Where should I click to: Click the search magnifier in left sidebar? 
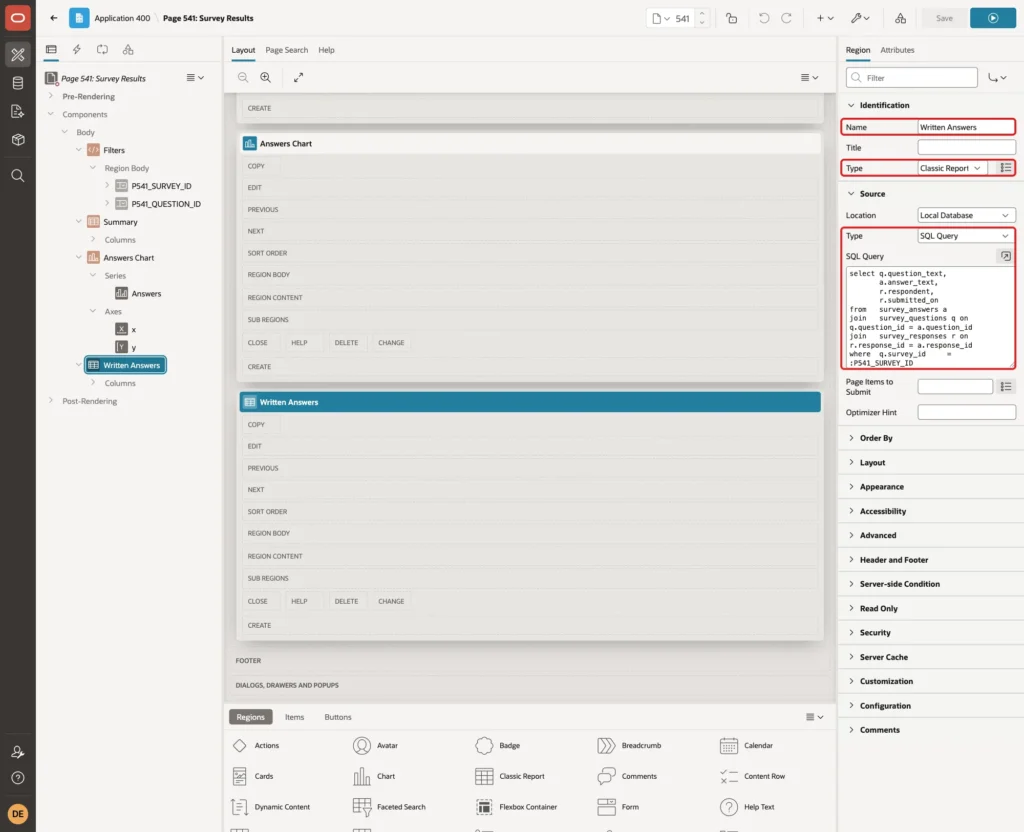pos(18,176)
